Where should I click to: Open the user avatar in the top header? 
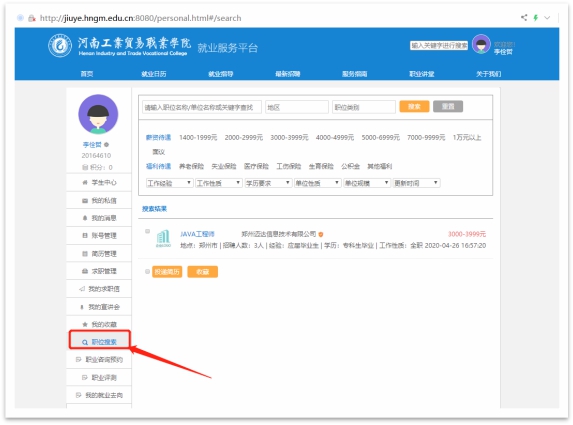(x=481, y=45)
